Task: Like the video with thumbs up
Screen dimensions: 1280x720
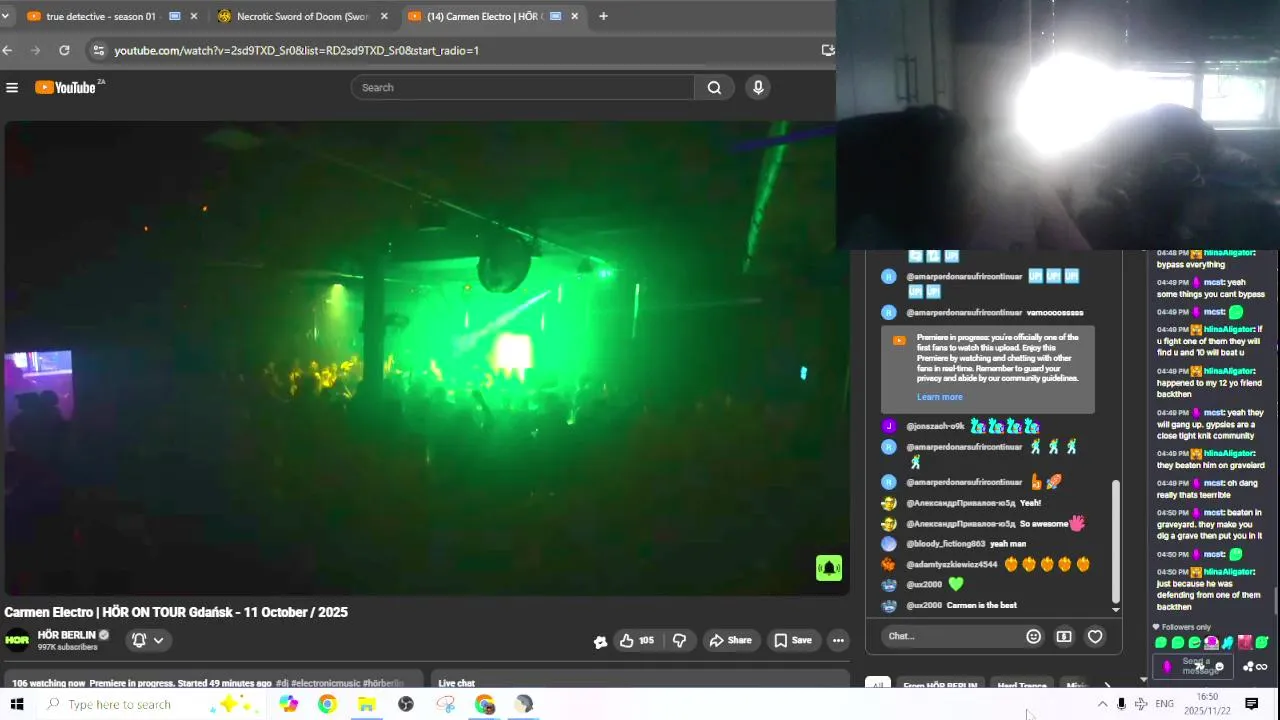Action: [636, 640]
